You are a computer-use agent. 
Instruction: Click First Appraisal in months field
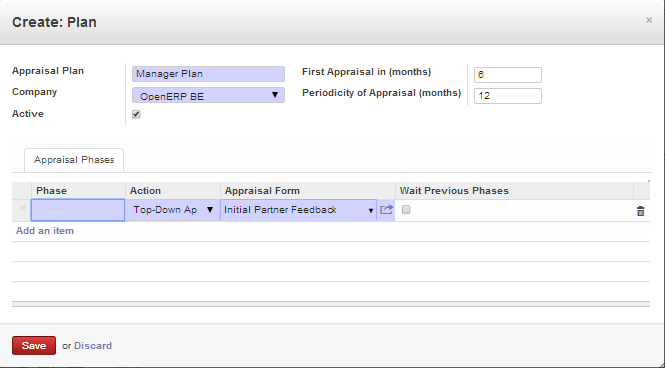click(x=508, y=75)
